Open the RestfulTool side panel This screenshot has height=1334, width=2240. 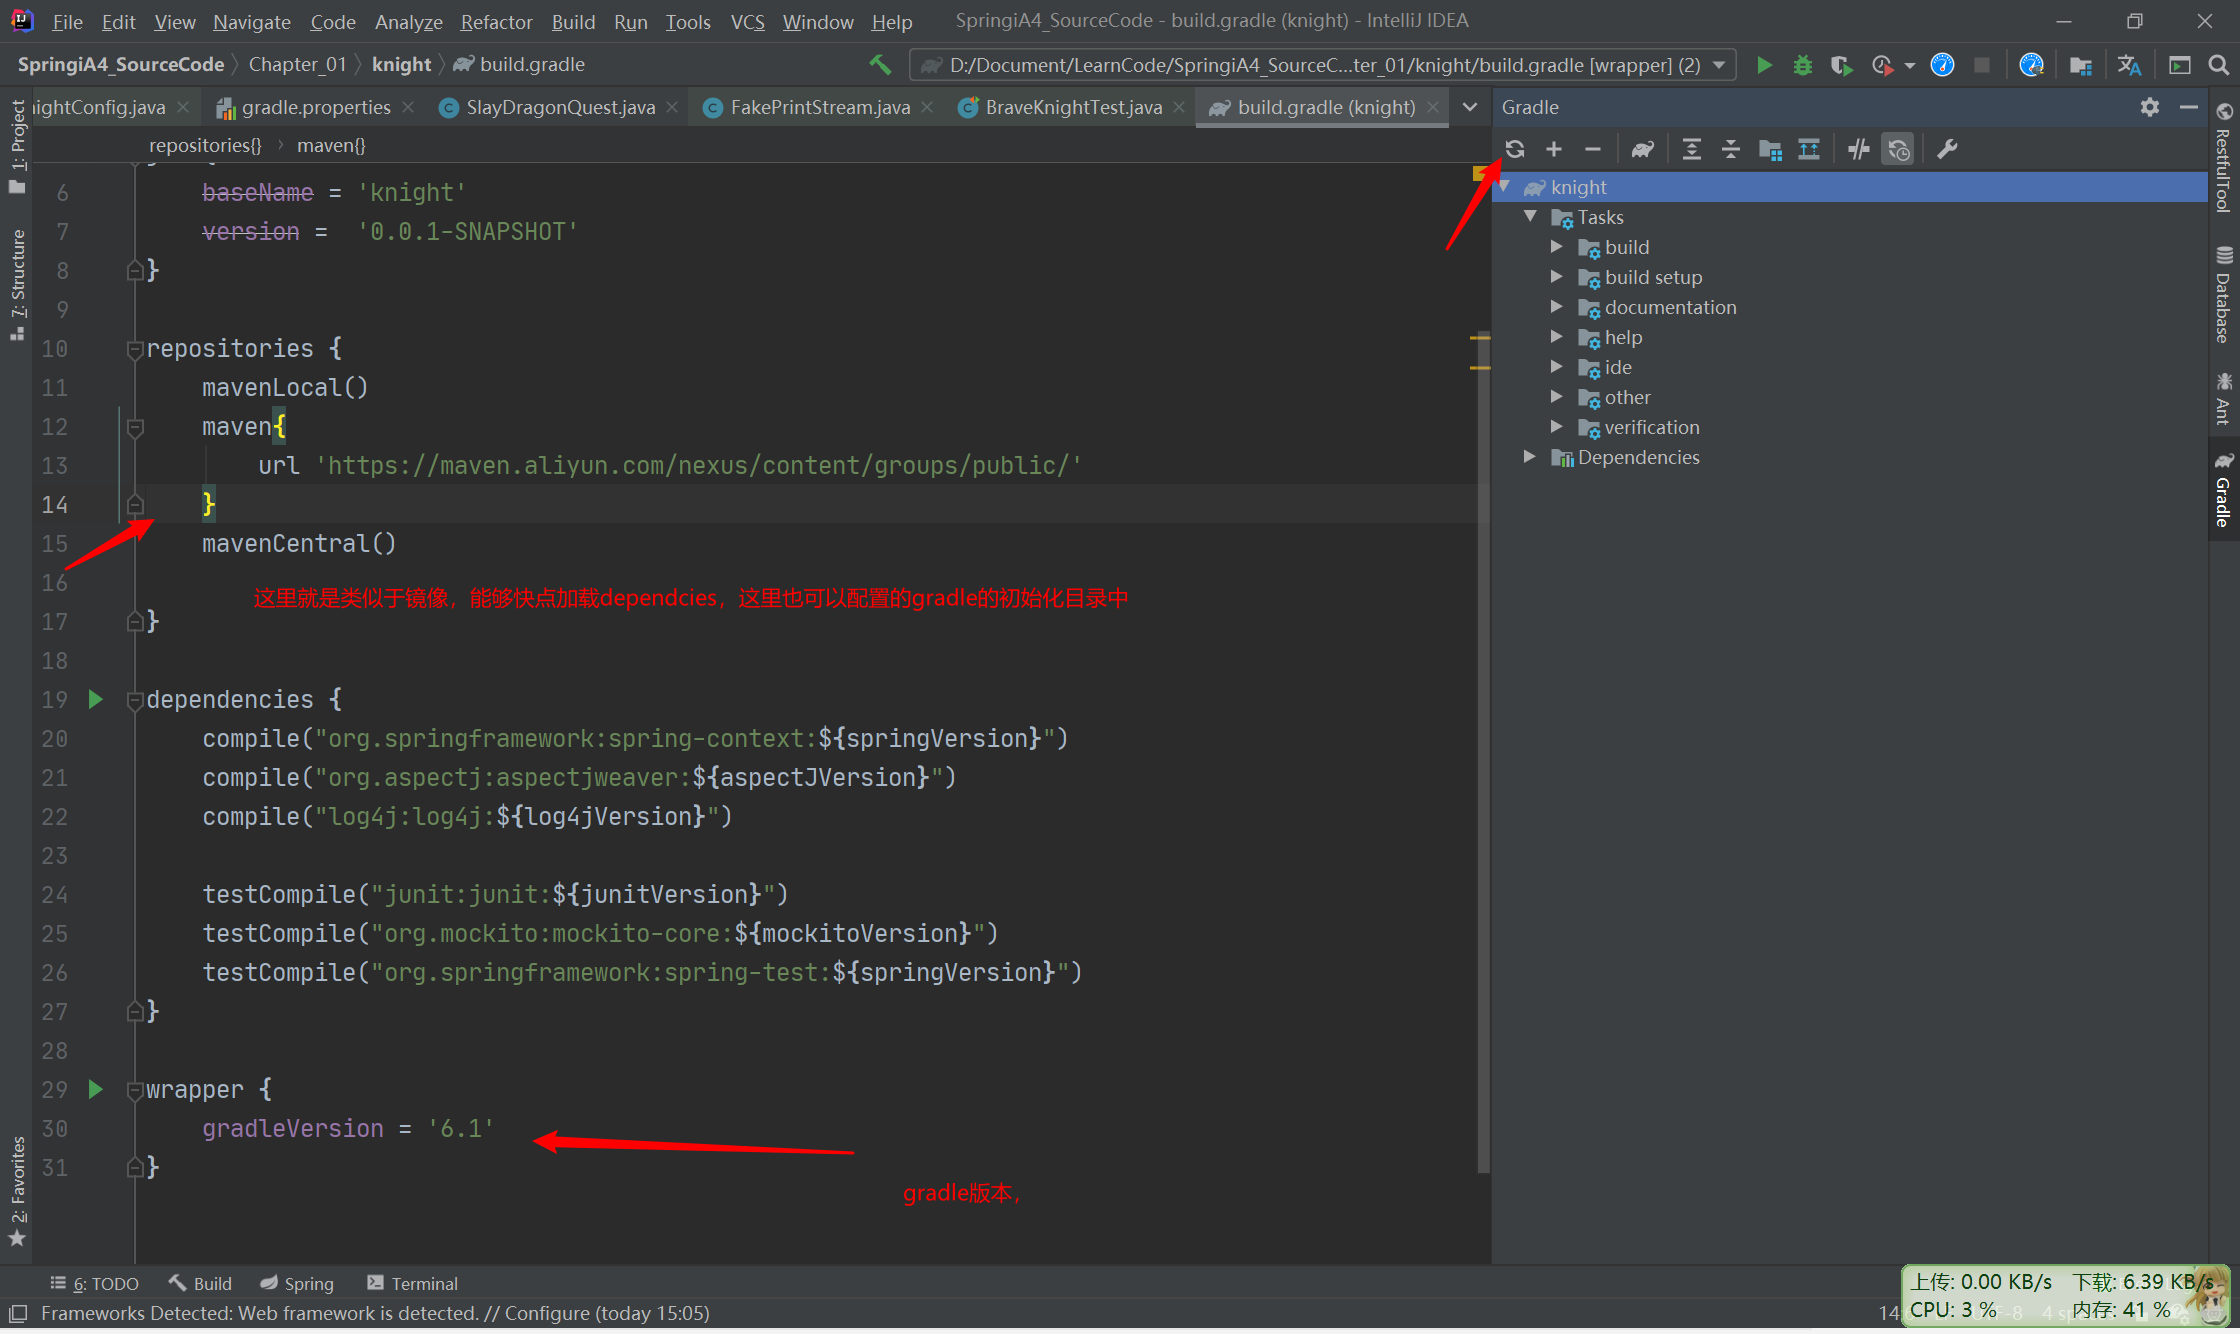click(x=2223, y=157)
